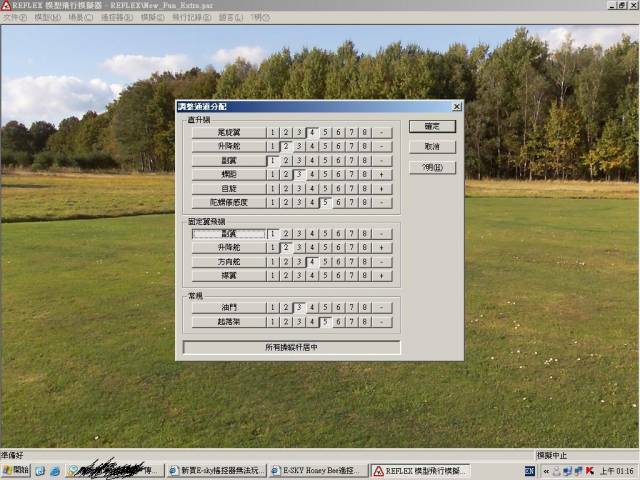Open the 遙控器(R) menu
Viewport: 640px width, 480px height.
[x=117, y=18]
